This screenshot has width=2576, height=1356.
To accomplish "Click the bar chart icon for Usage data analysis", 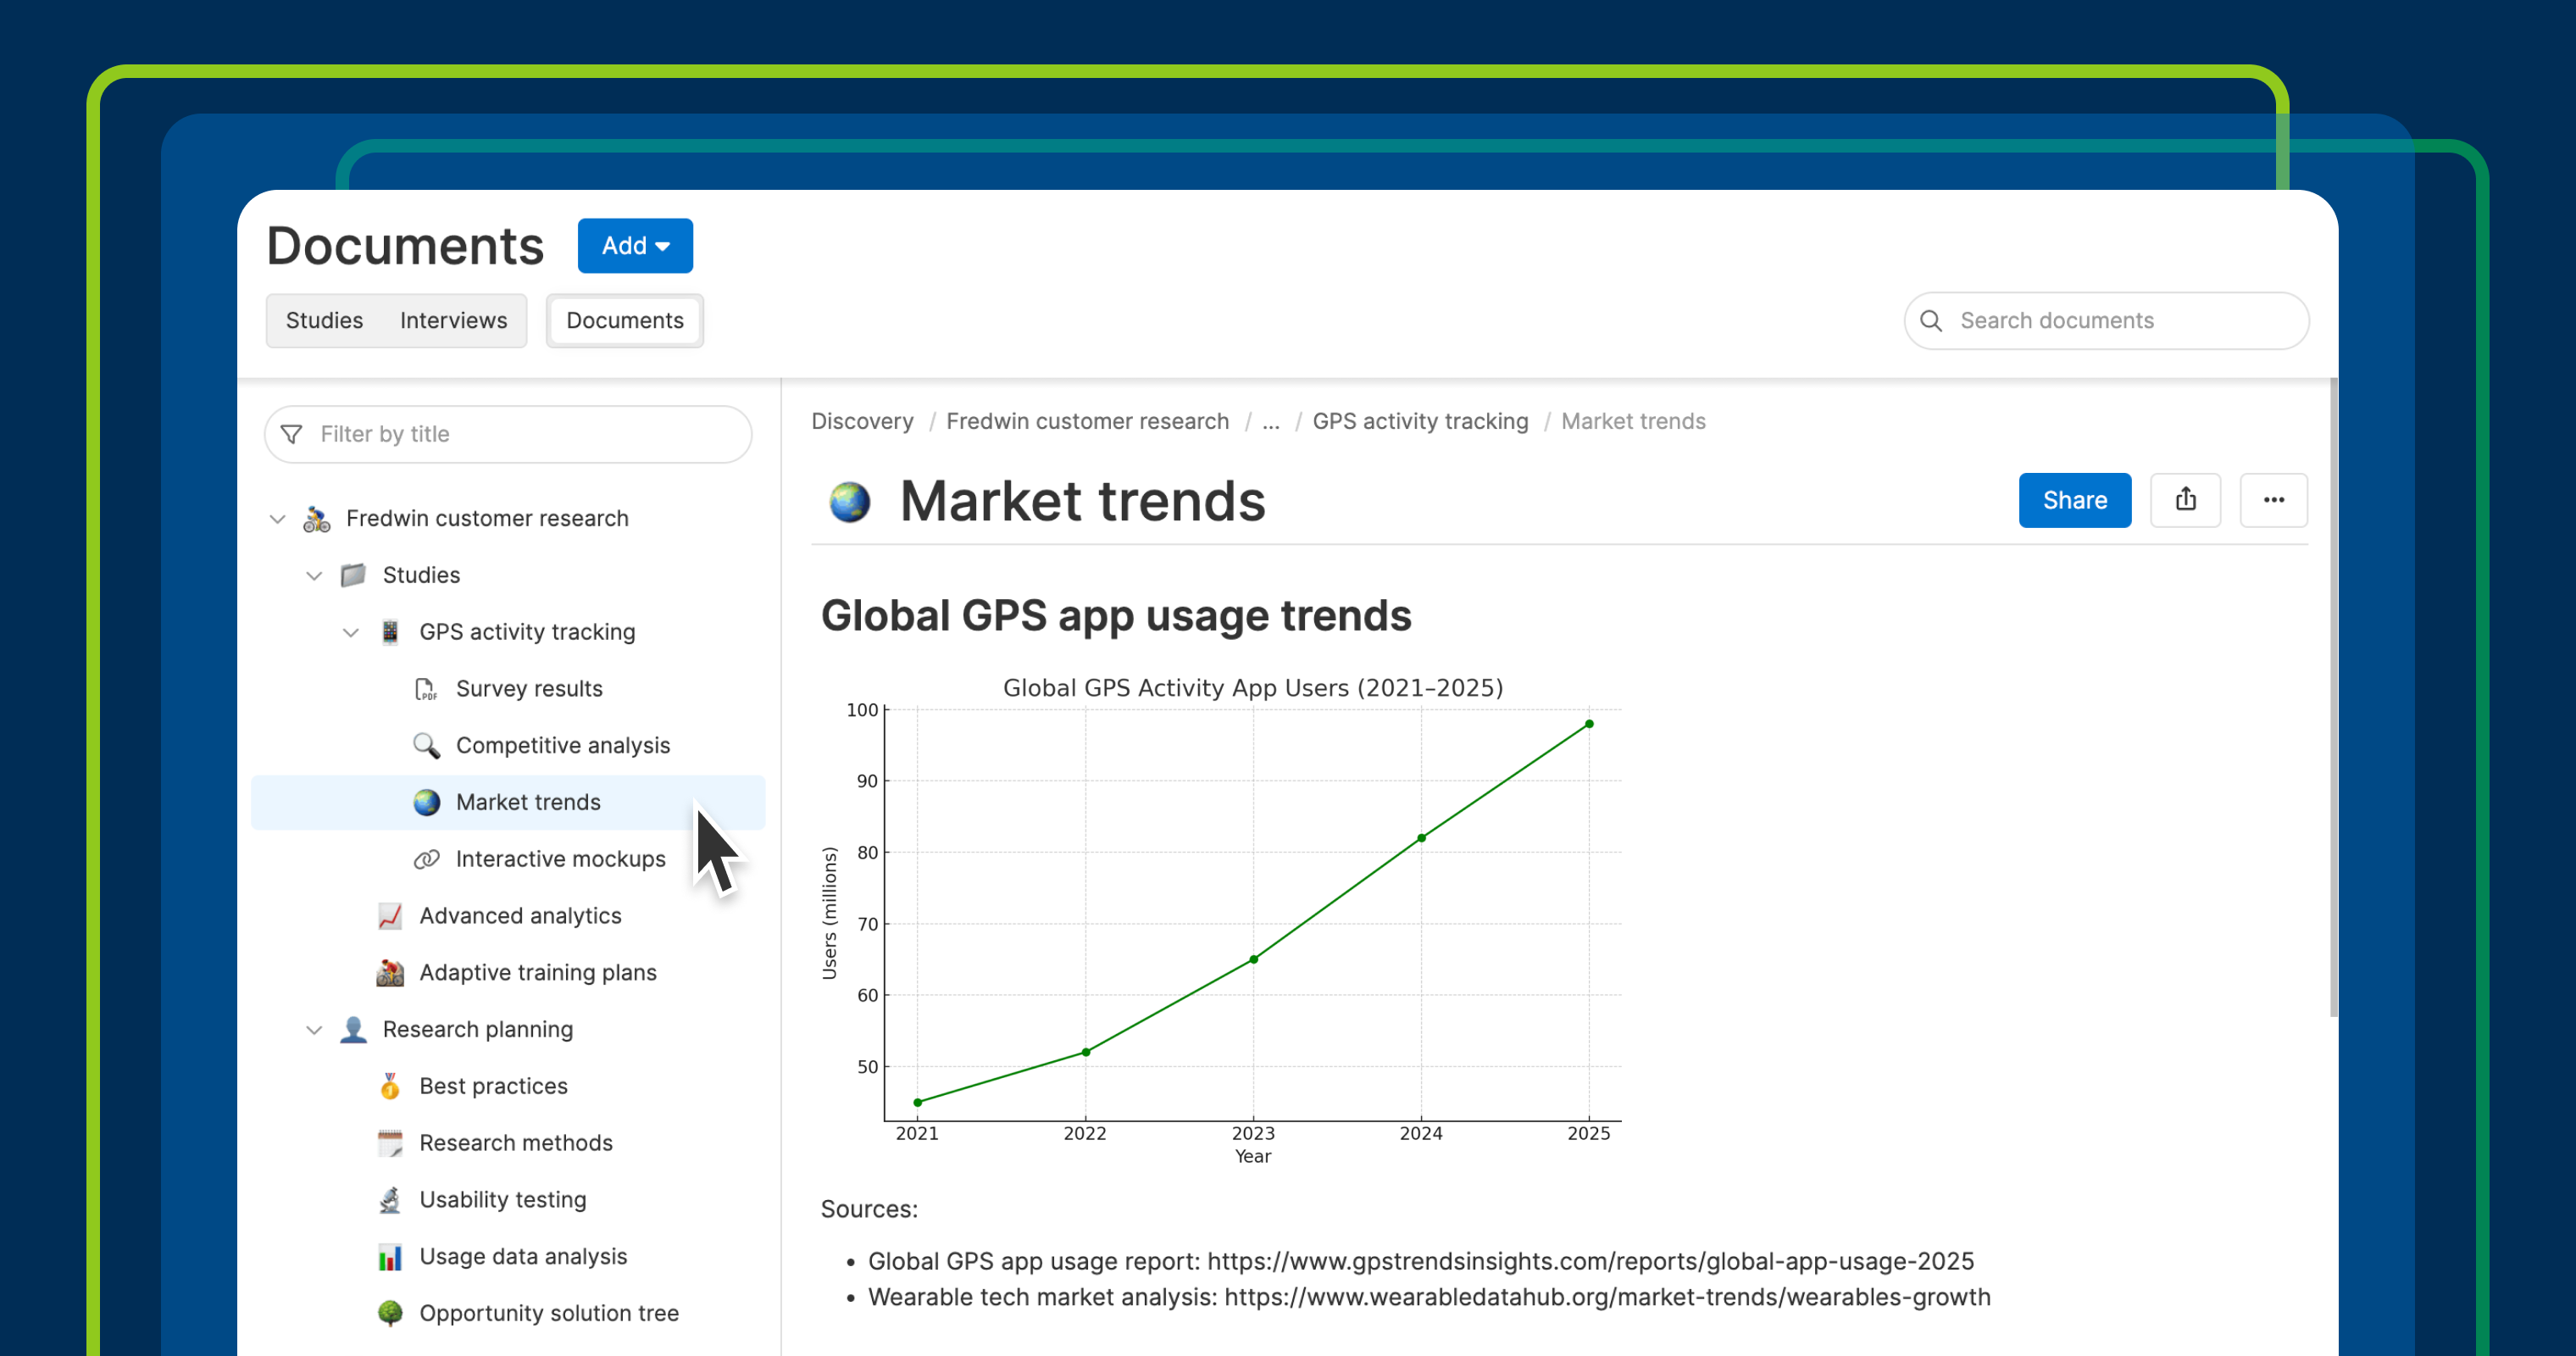I will (390, 1257).
